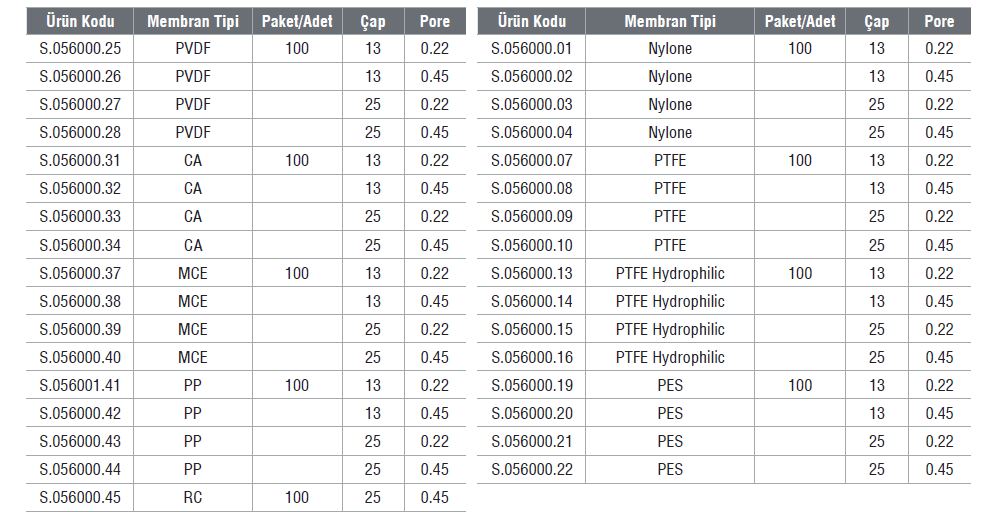Click the right table's Ürün Kodu header
Viewport: 985px width, 512px height.
tap(531, 21)
